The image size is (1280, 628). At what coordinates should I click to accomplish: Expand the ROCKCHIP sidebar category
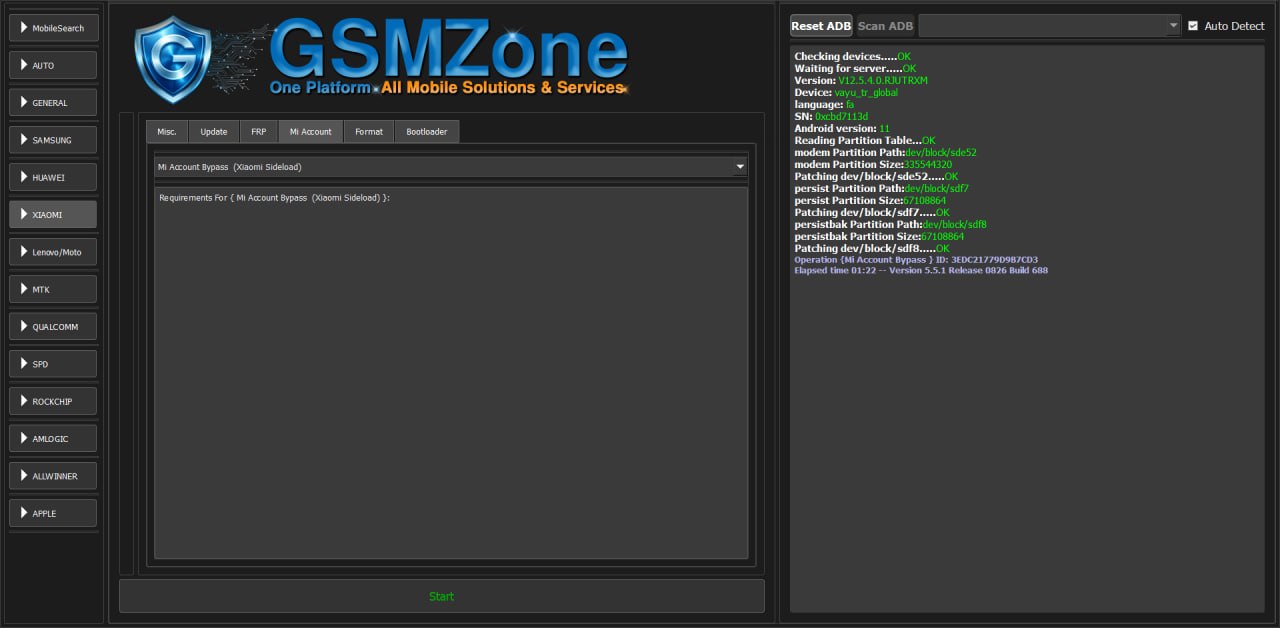(54, 401)
